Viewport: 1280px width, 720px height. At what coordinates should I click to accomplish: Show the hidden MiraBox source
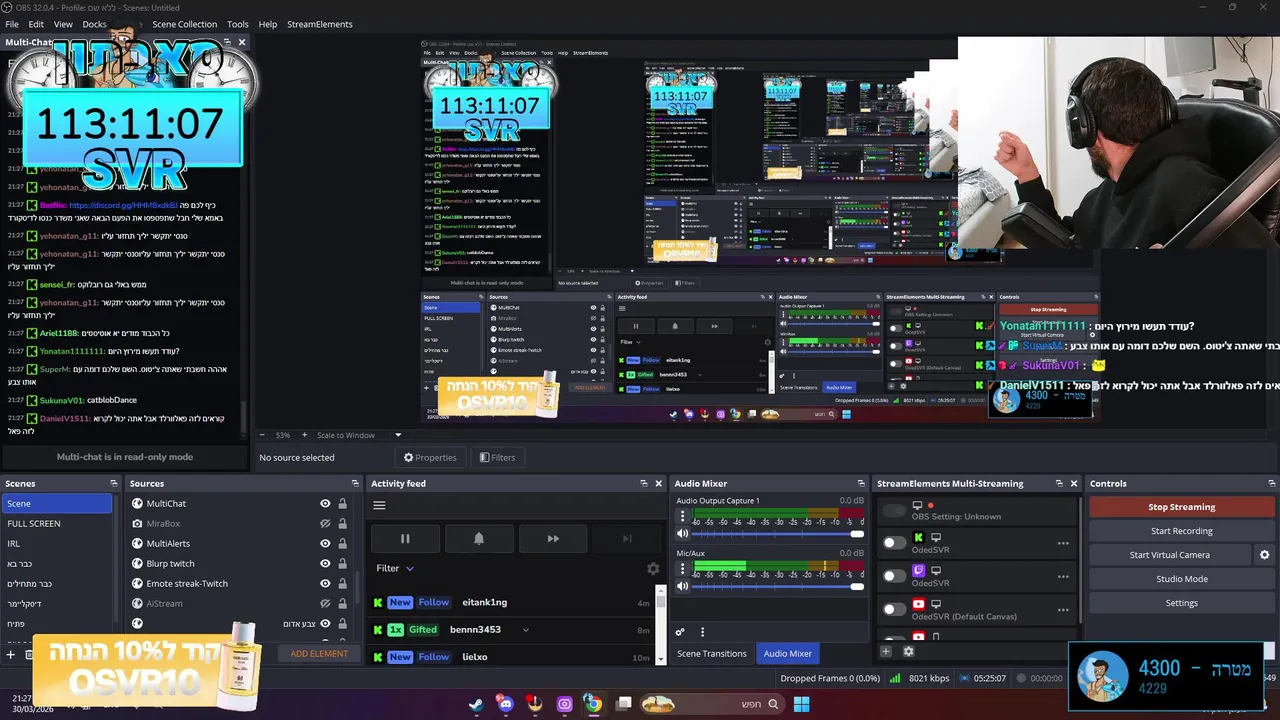(x=325, y=524)
